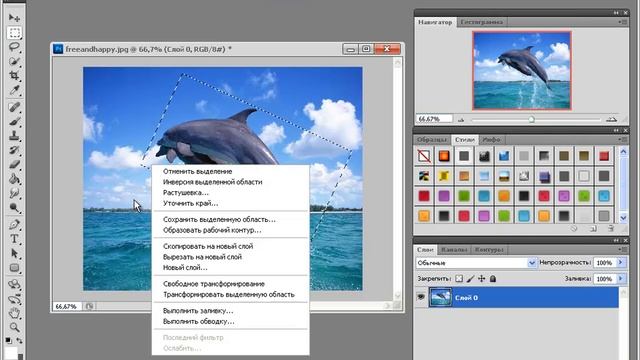Select the Paint Bucket tool
Viewport: 640px width, 360px height.
coord(14,179)
